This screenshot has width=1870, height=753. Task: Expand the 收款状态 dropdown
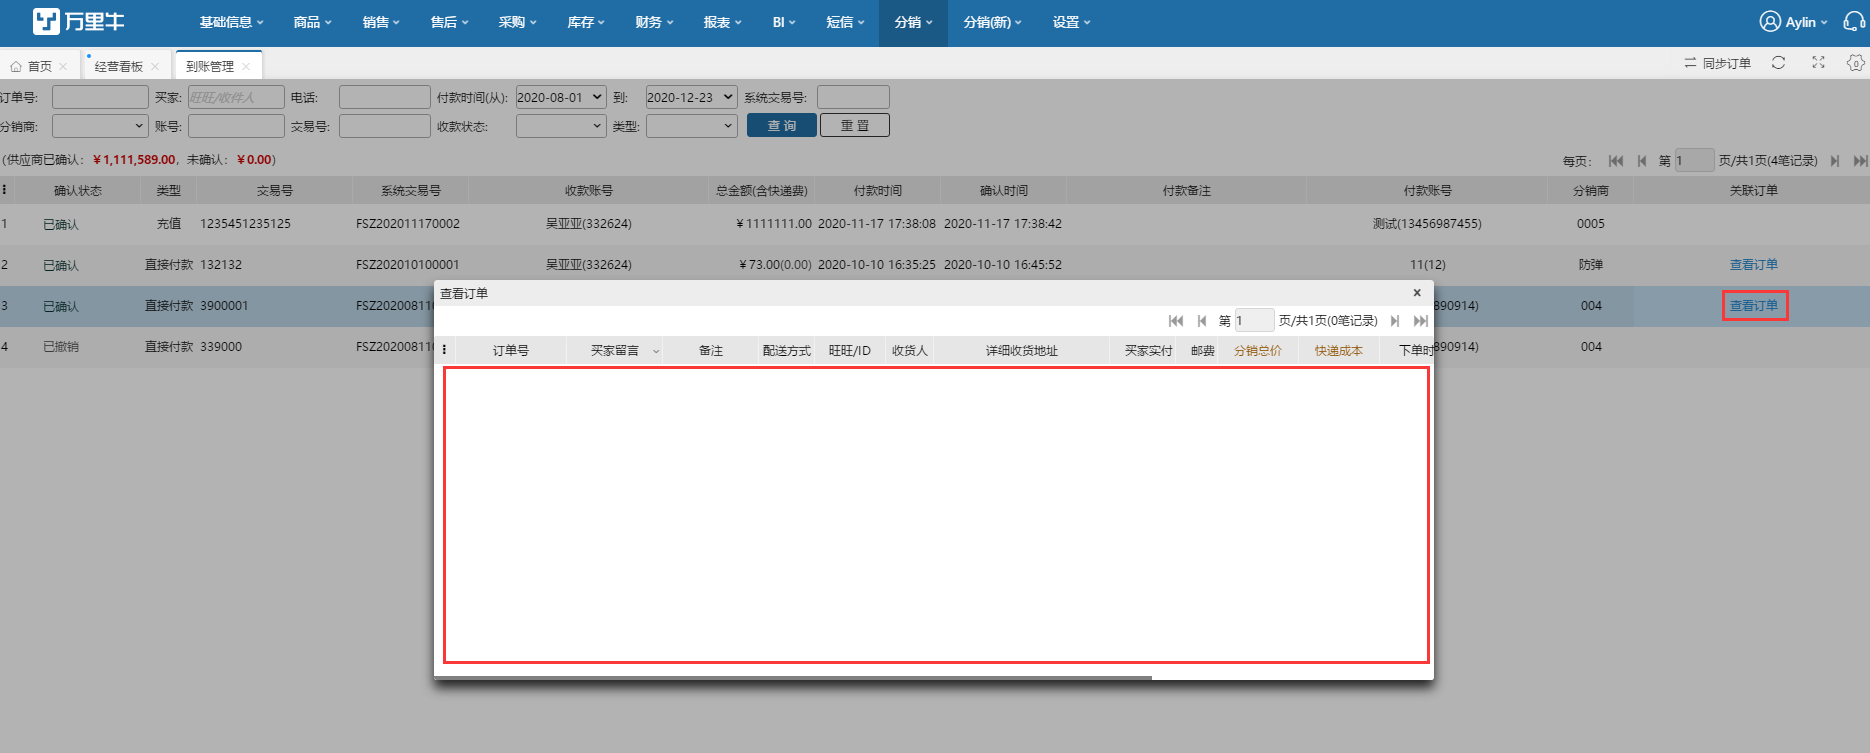pyautogui.click(x=561, y=126)
